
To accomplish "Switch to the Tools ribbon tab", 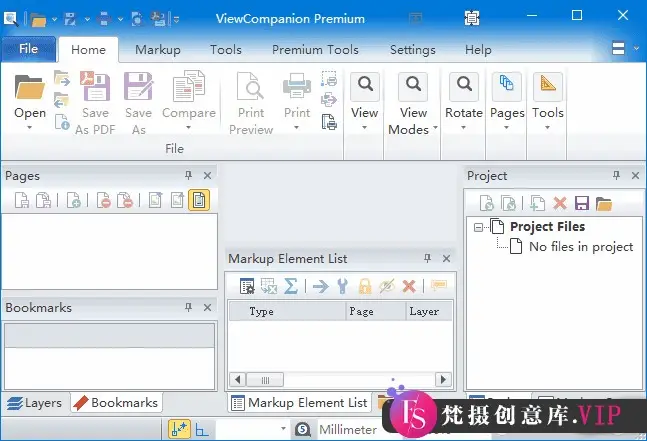I will pyautogui.click(x=226, y=50).
